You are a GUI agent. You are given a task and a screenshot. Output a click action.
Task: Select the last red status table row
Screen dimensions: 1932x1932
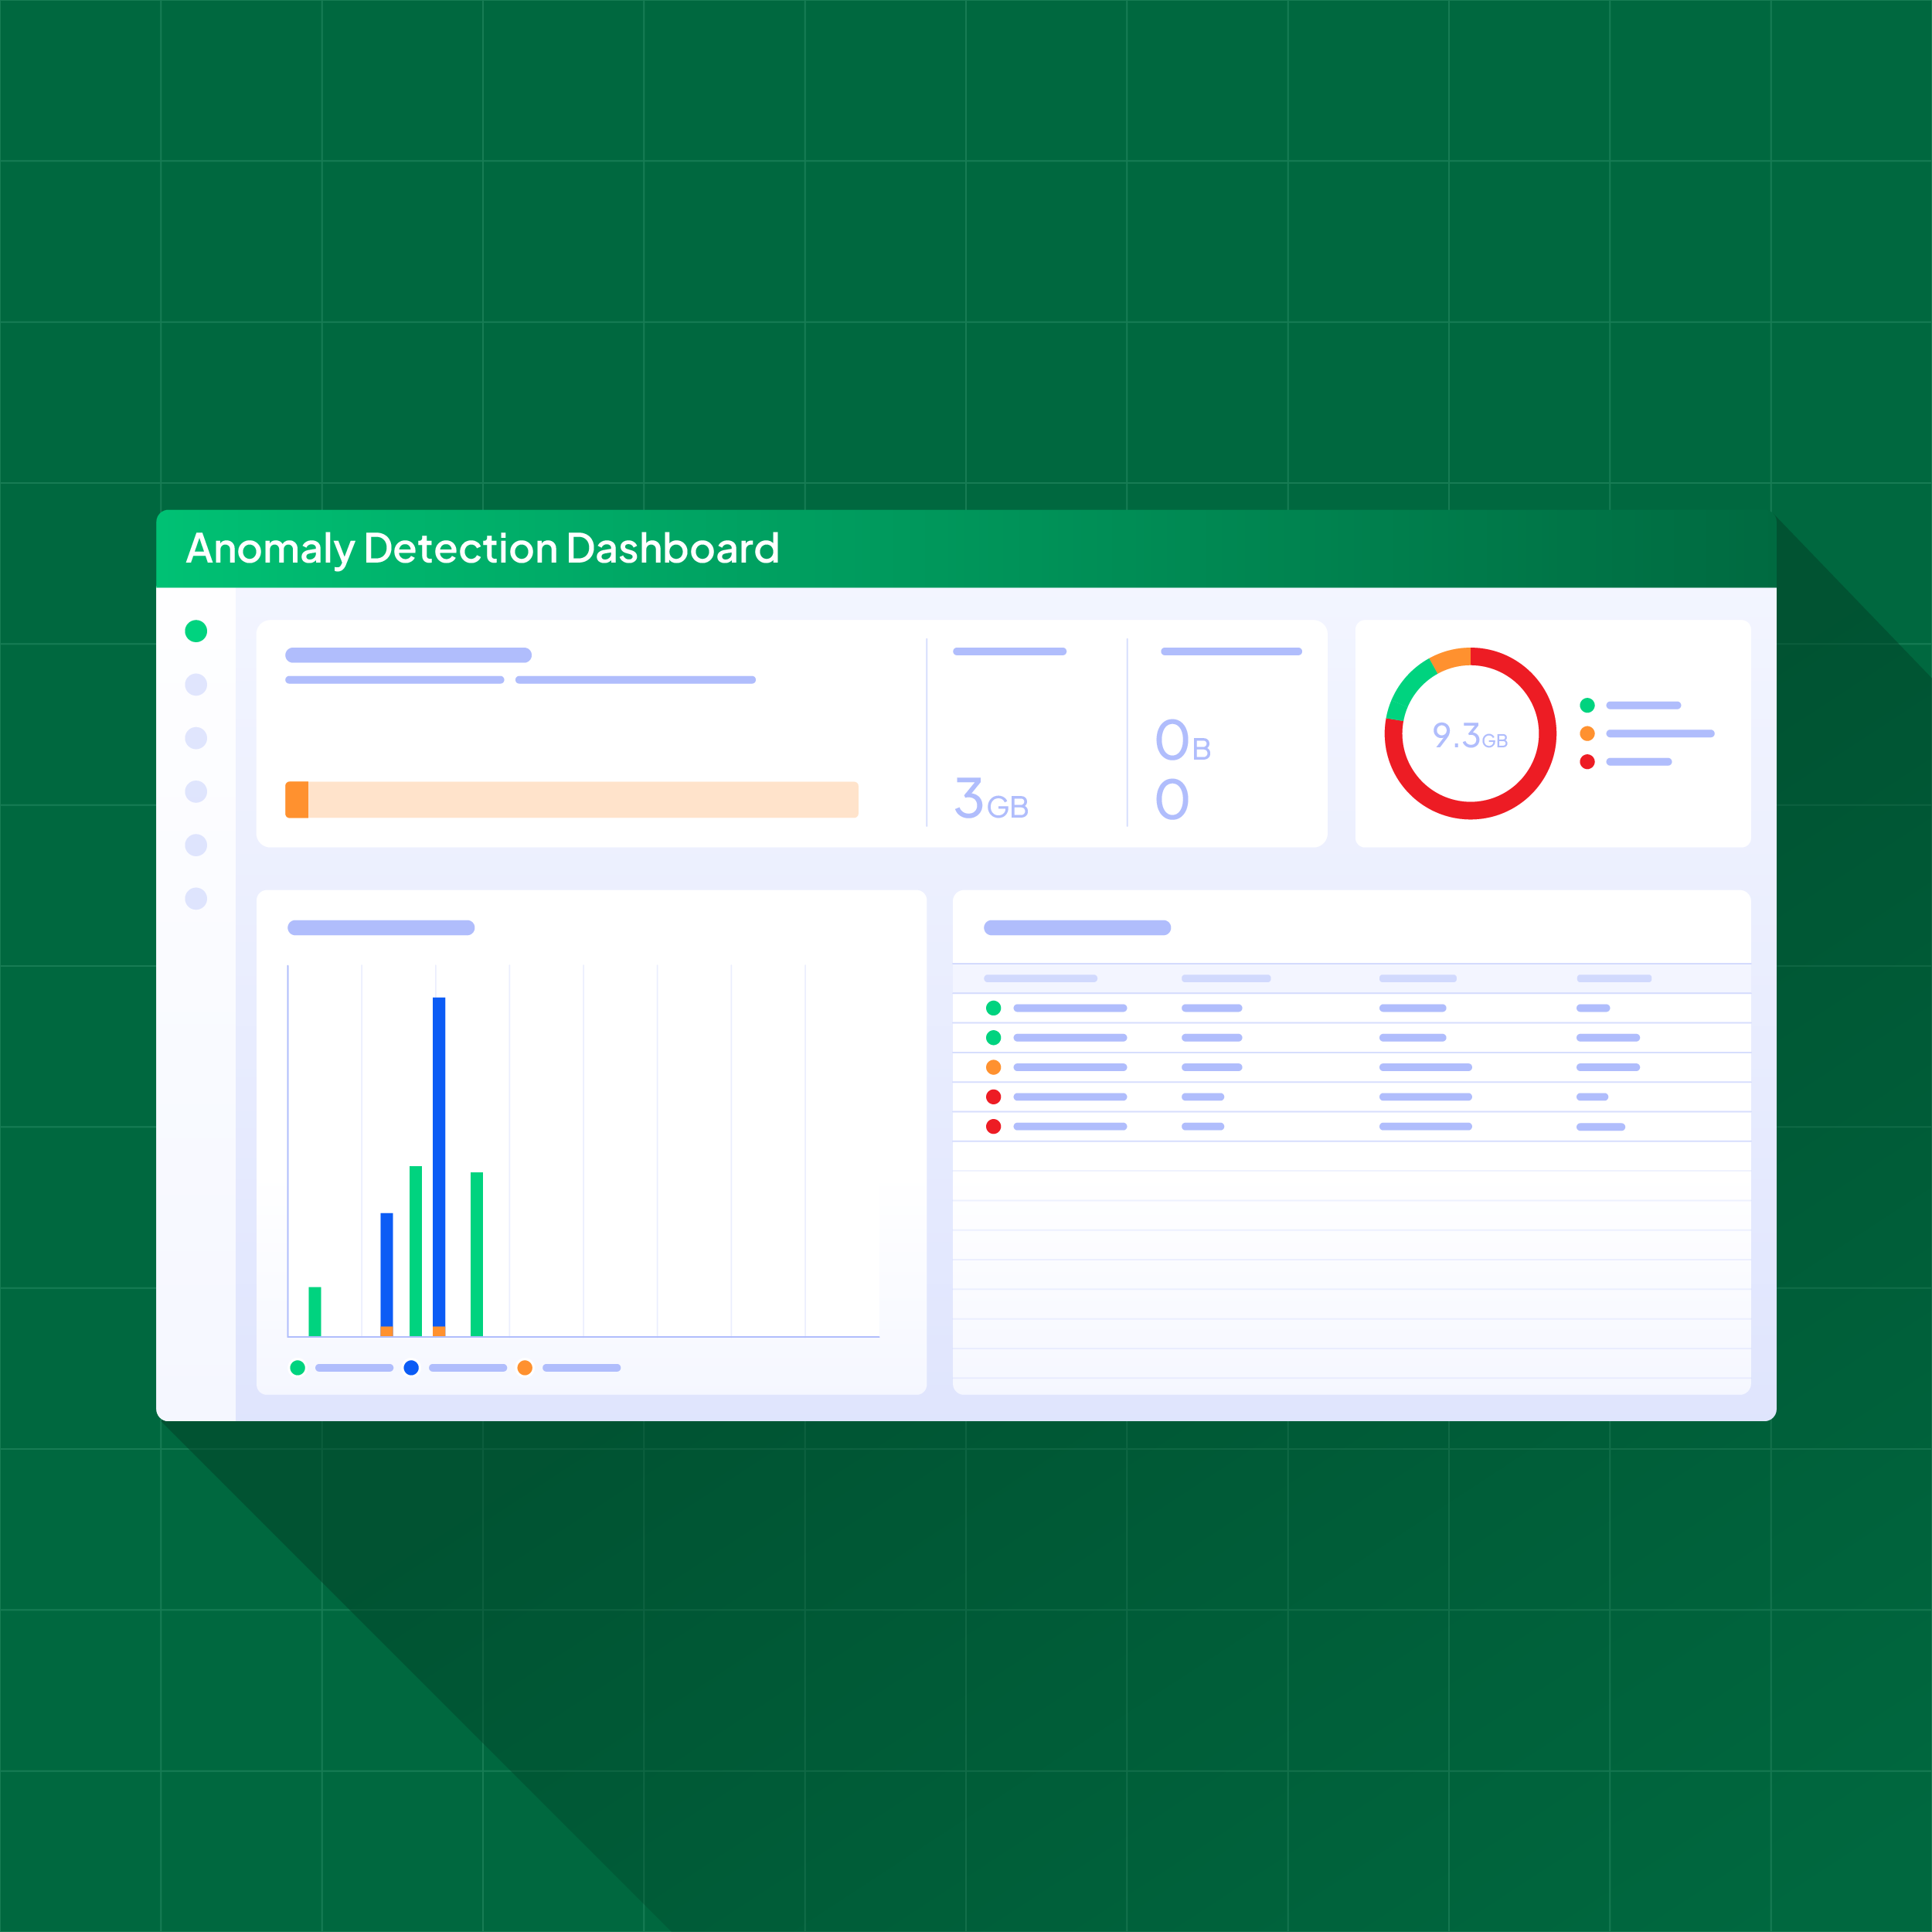(x=1069, y=1126)
